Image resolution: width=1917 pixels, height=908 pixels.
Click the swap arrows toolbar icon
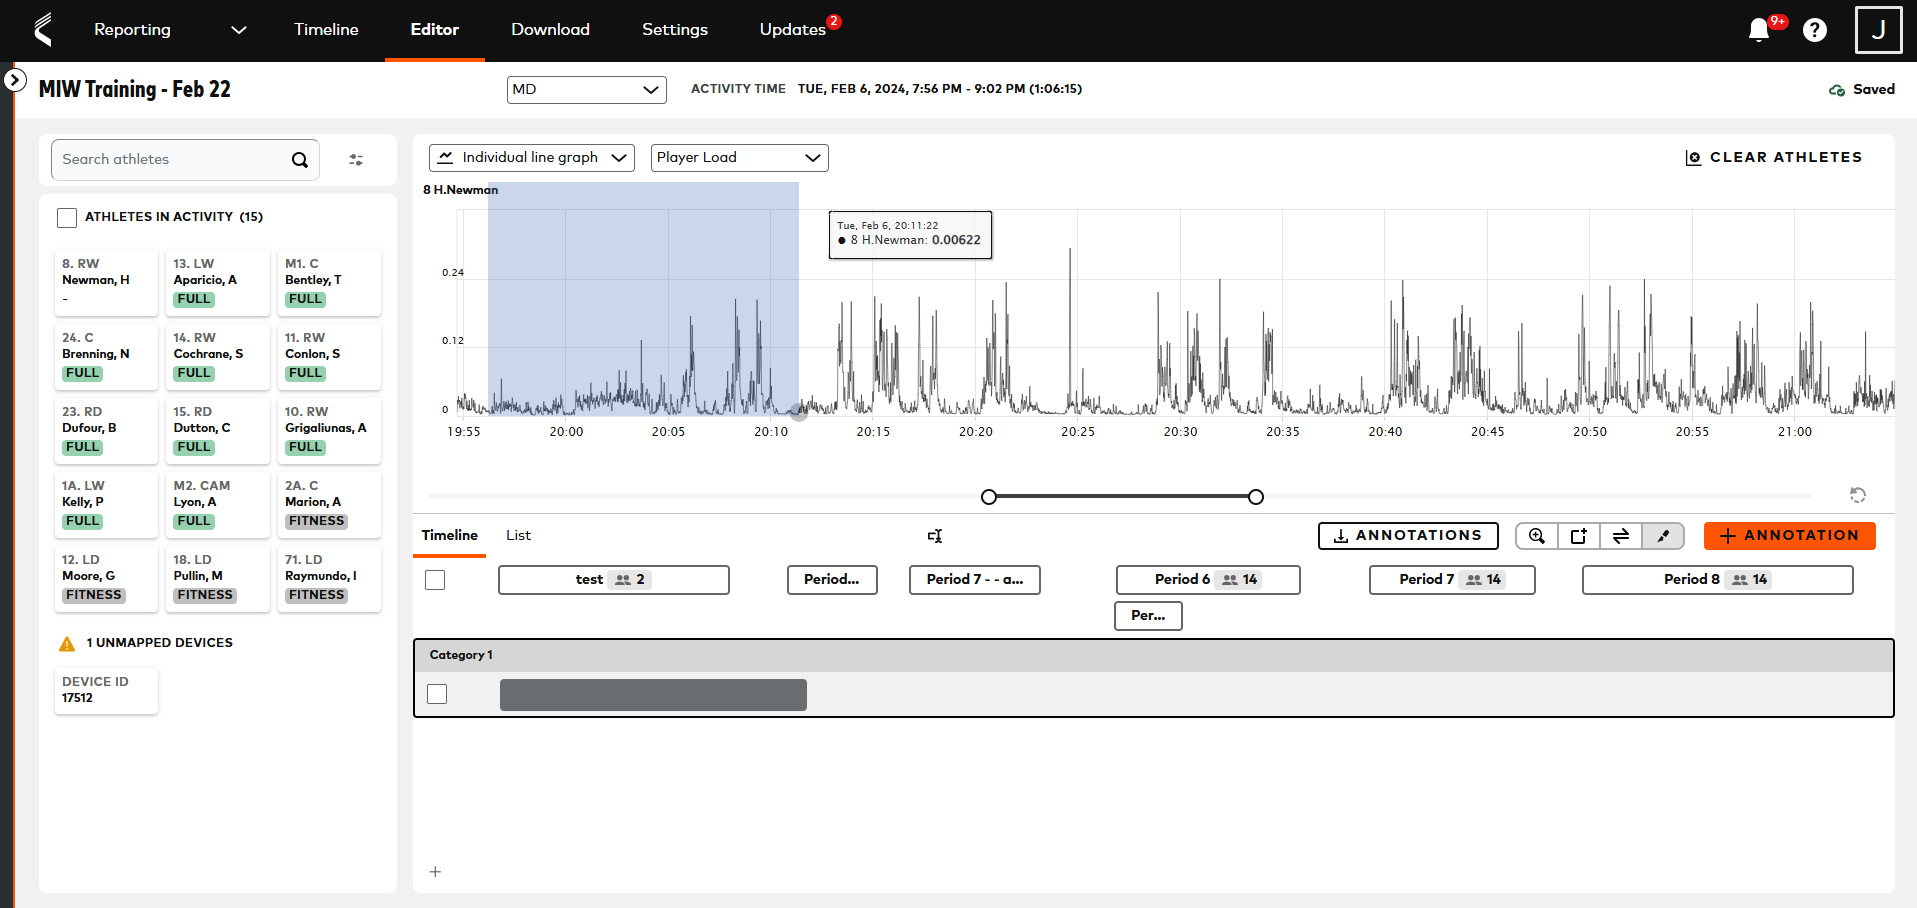1621,536
